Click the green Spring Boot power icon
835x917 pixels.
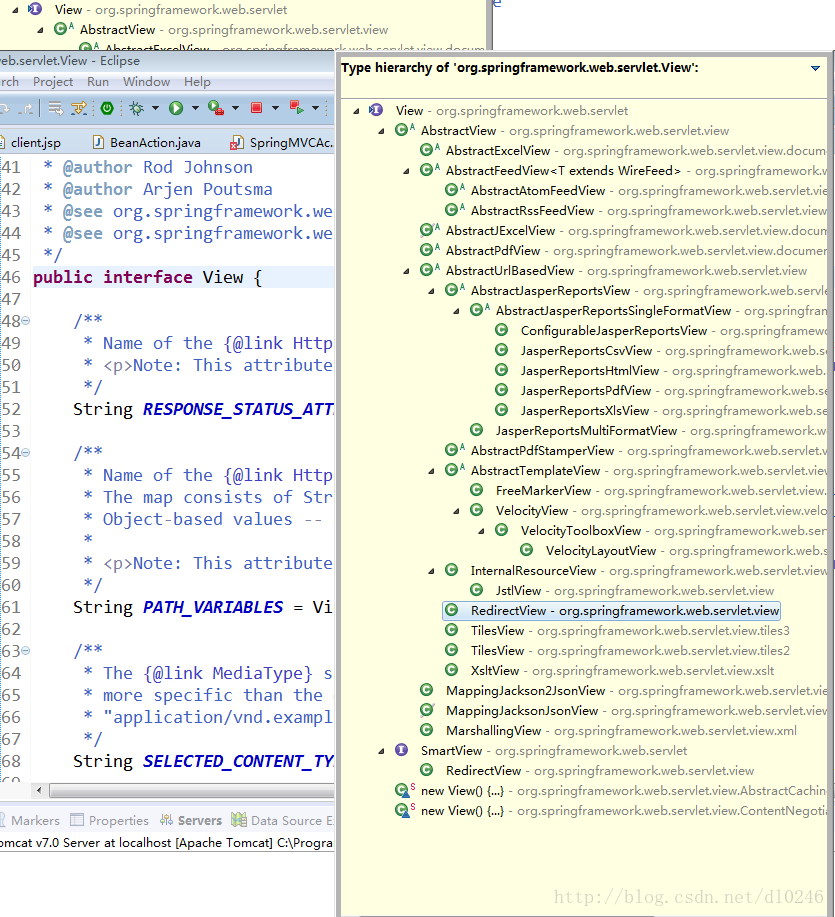pyautogui.click(x=107, y=108)
